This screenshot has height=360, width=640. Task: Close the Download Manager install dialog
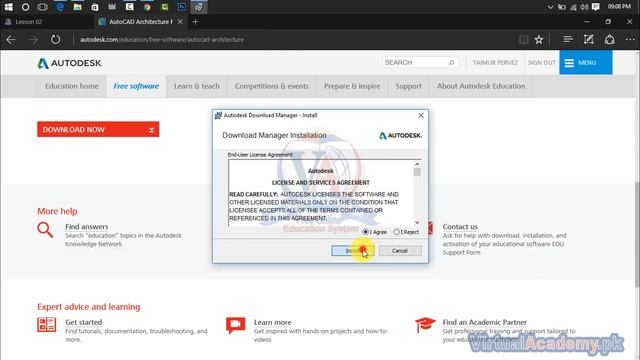click(x=421, y=116)
